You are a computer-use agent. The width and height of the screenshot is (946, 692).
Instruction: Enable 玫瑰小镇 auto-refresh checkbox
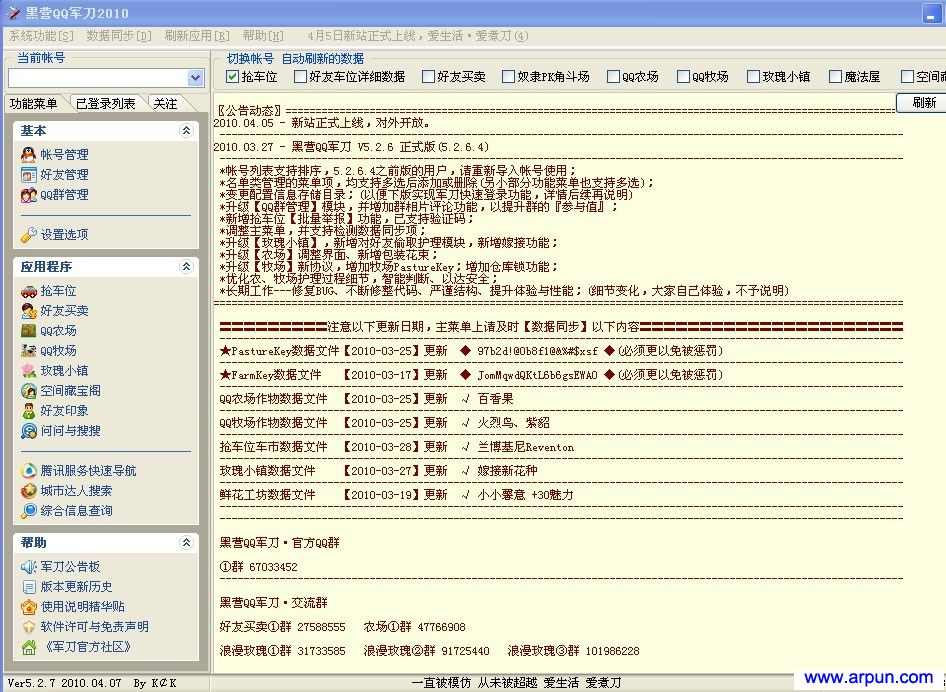click(x=754, y=77)
